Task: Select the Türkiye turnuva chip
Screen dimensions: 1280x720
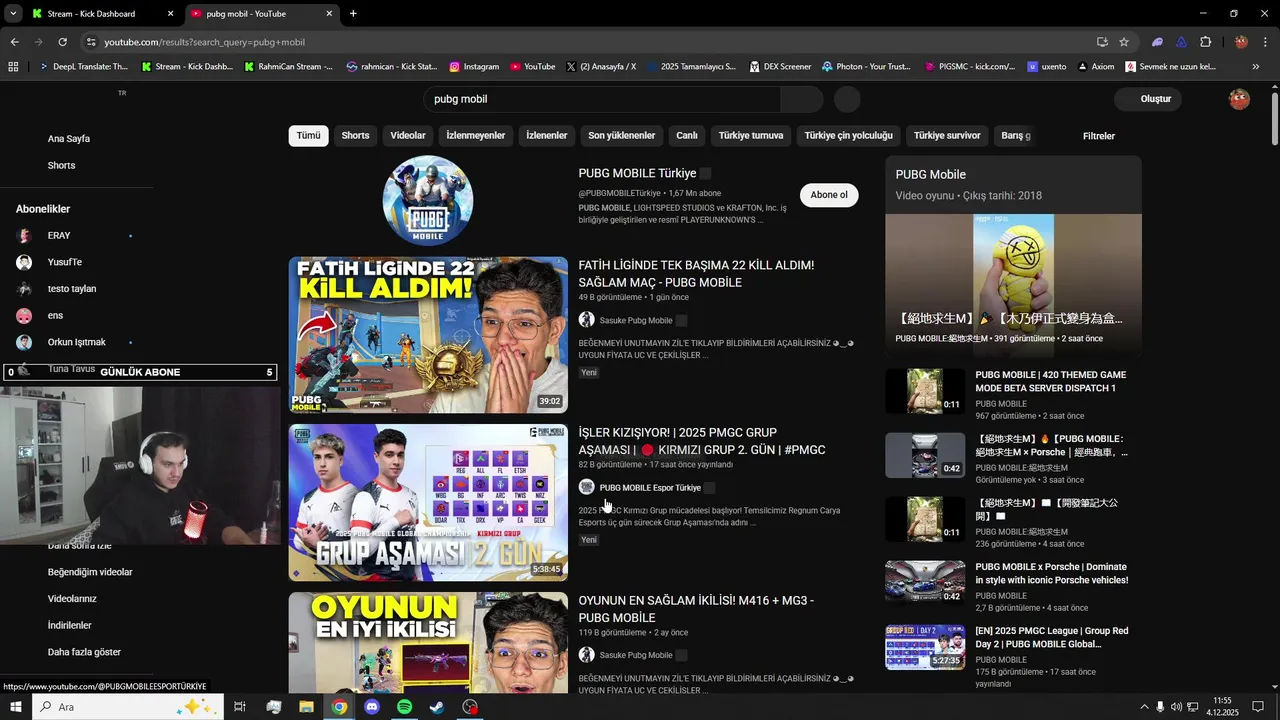Action: coord(751,136)
